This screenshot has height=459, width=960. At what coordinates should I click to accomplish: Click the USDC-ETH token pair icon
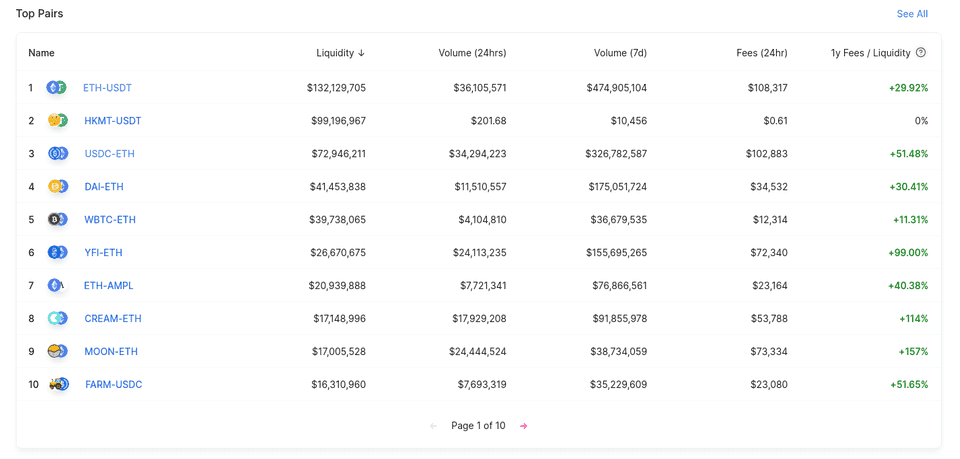pyautogui.click(x=58, y=154)
